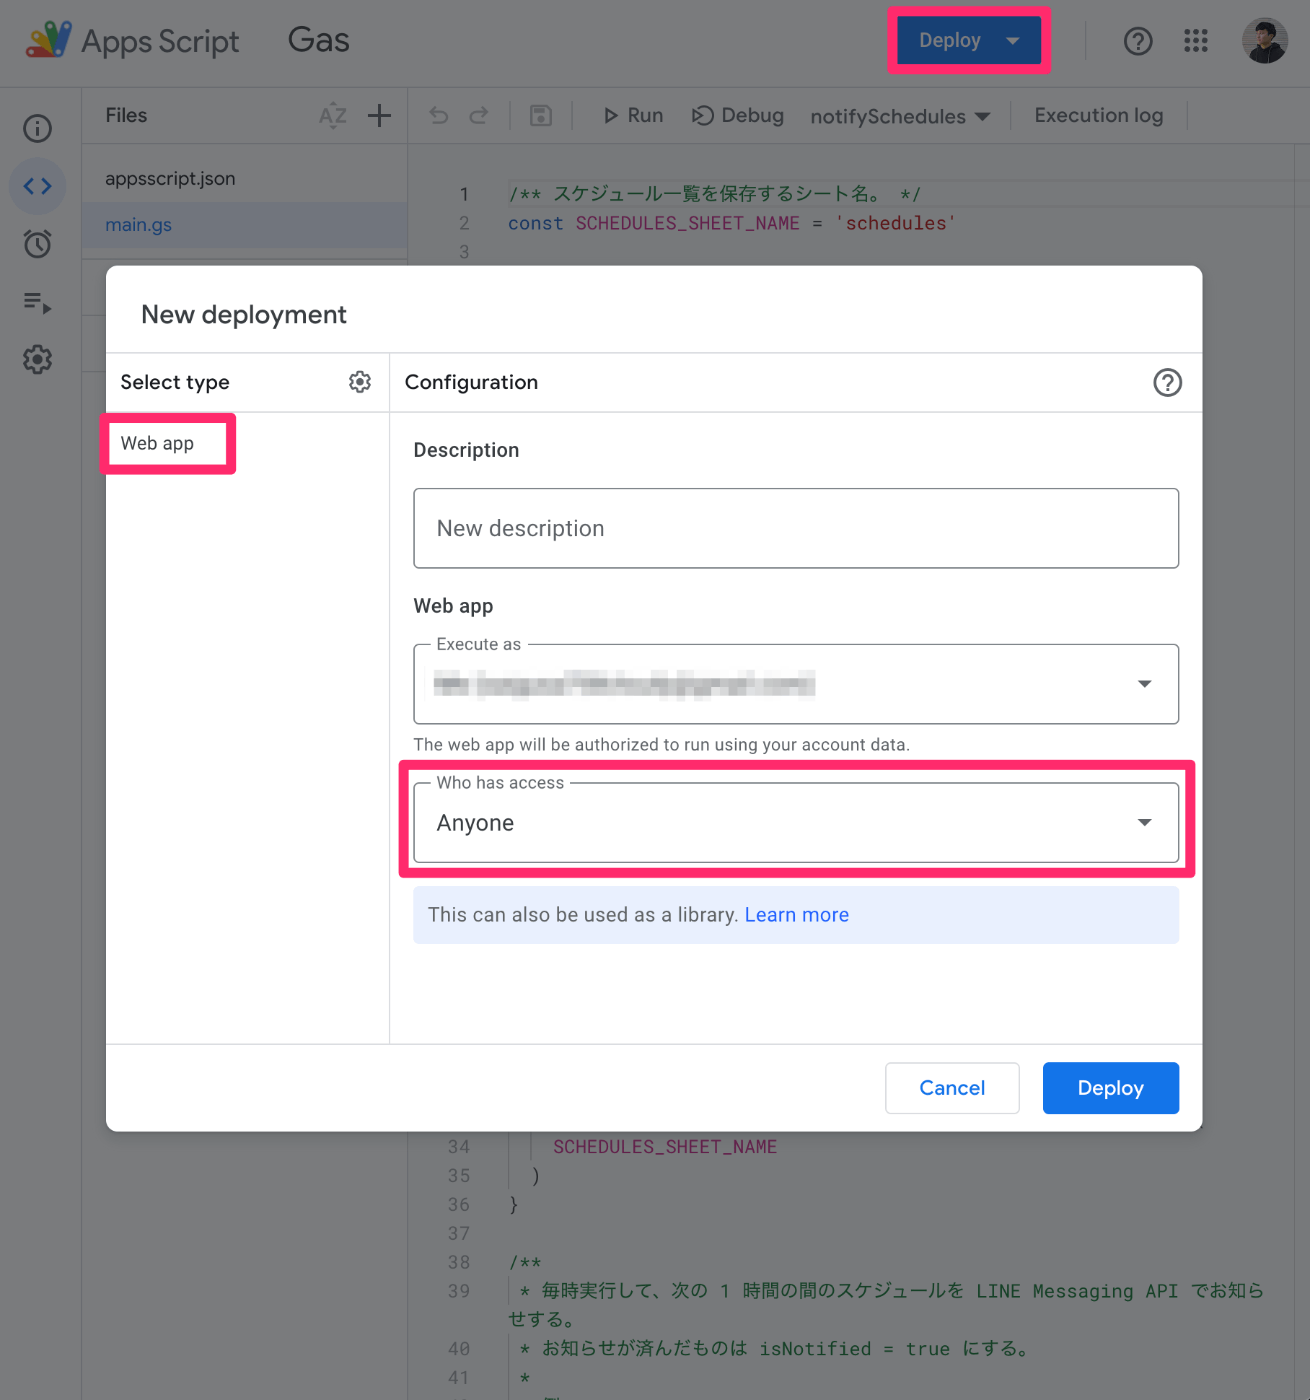Save the project

540,115
